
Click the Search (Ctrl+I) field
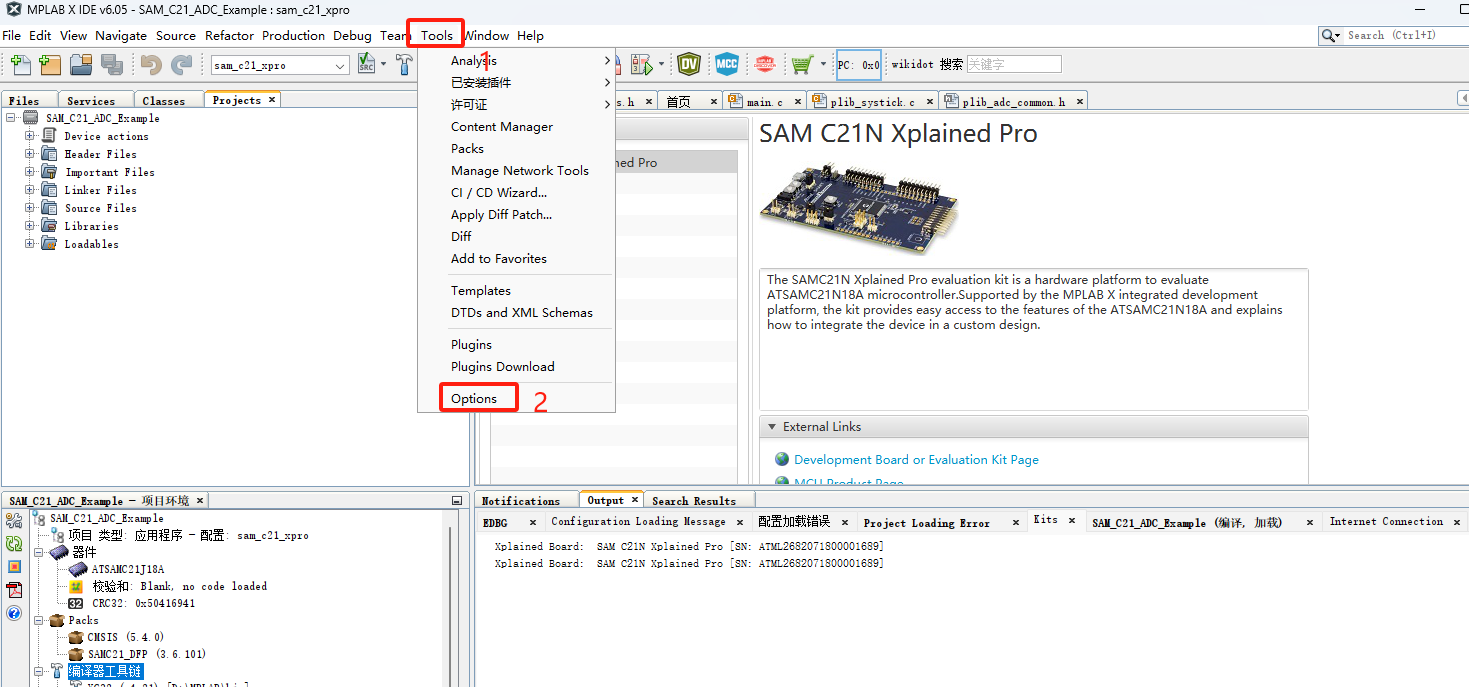1394,36
